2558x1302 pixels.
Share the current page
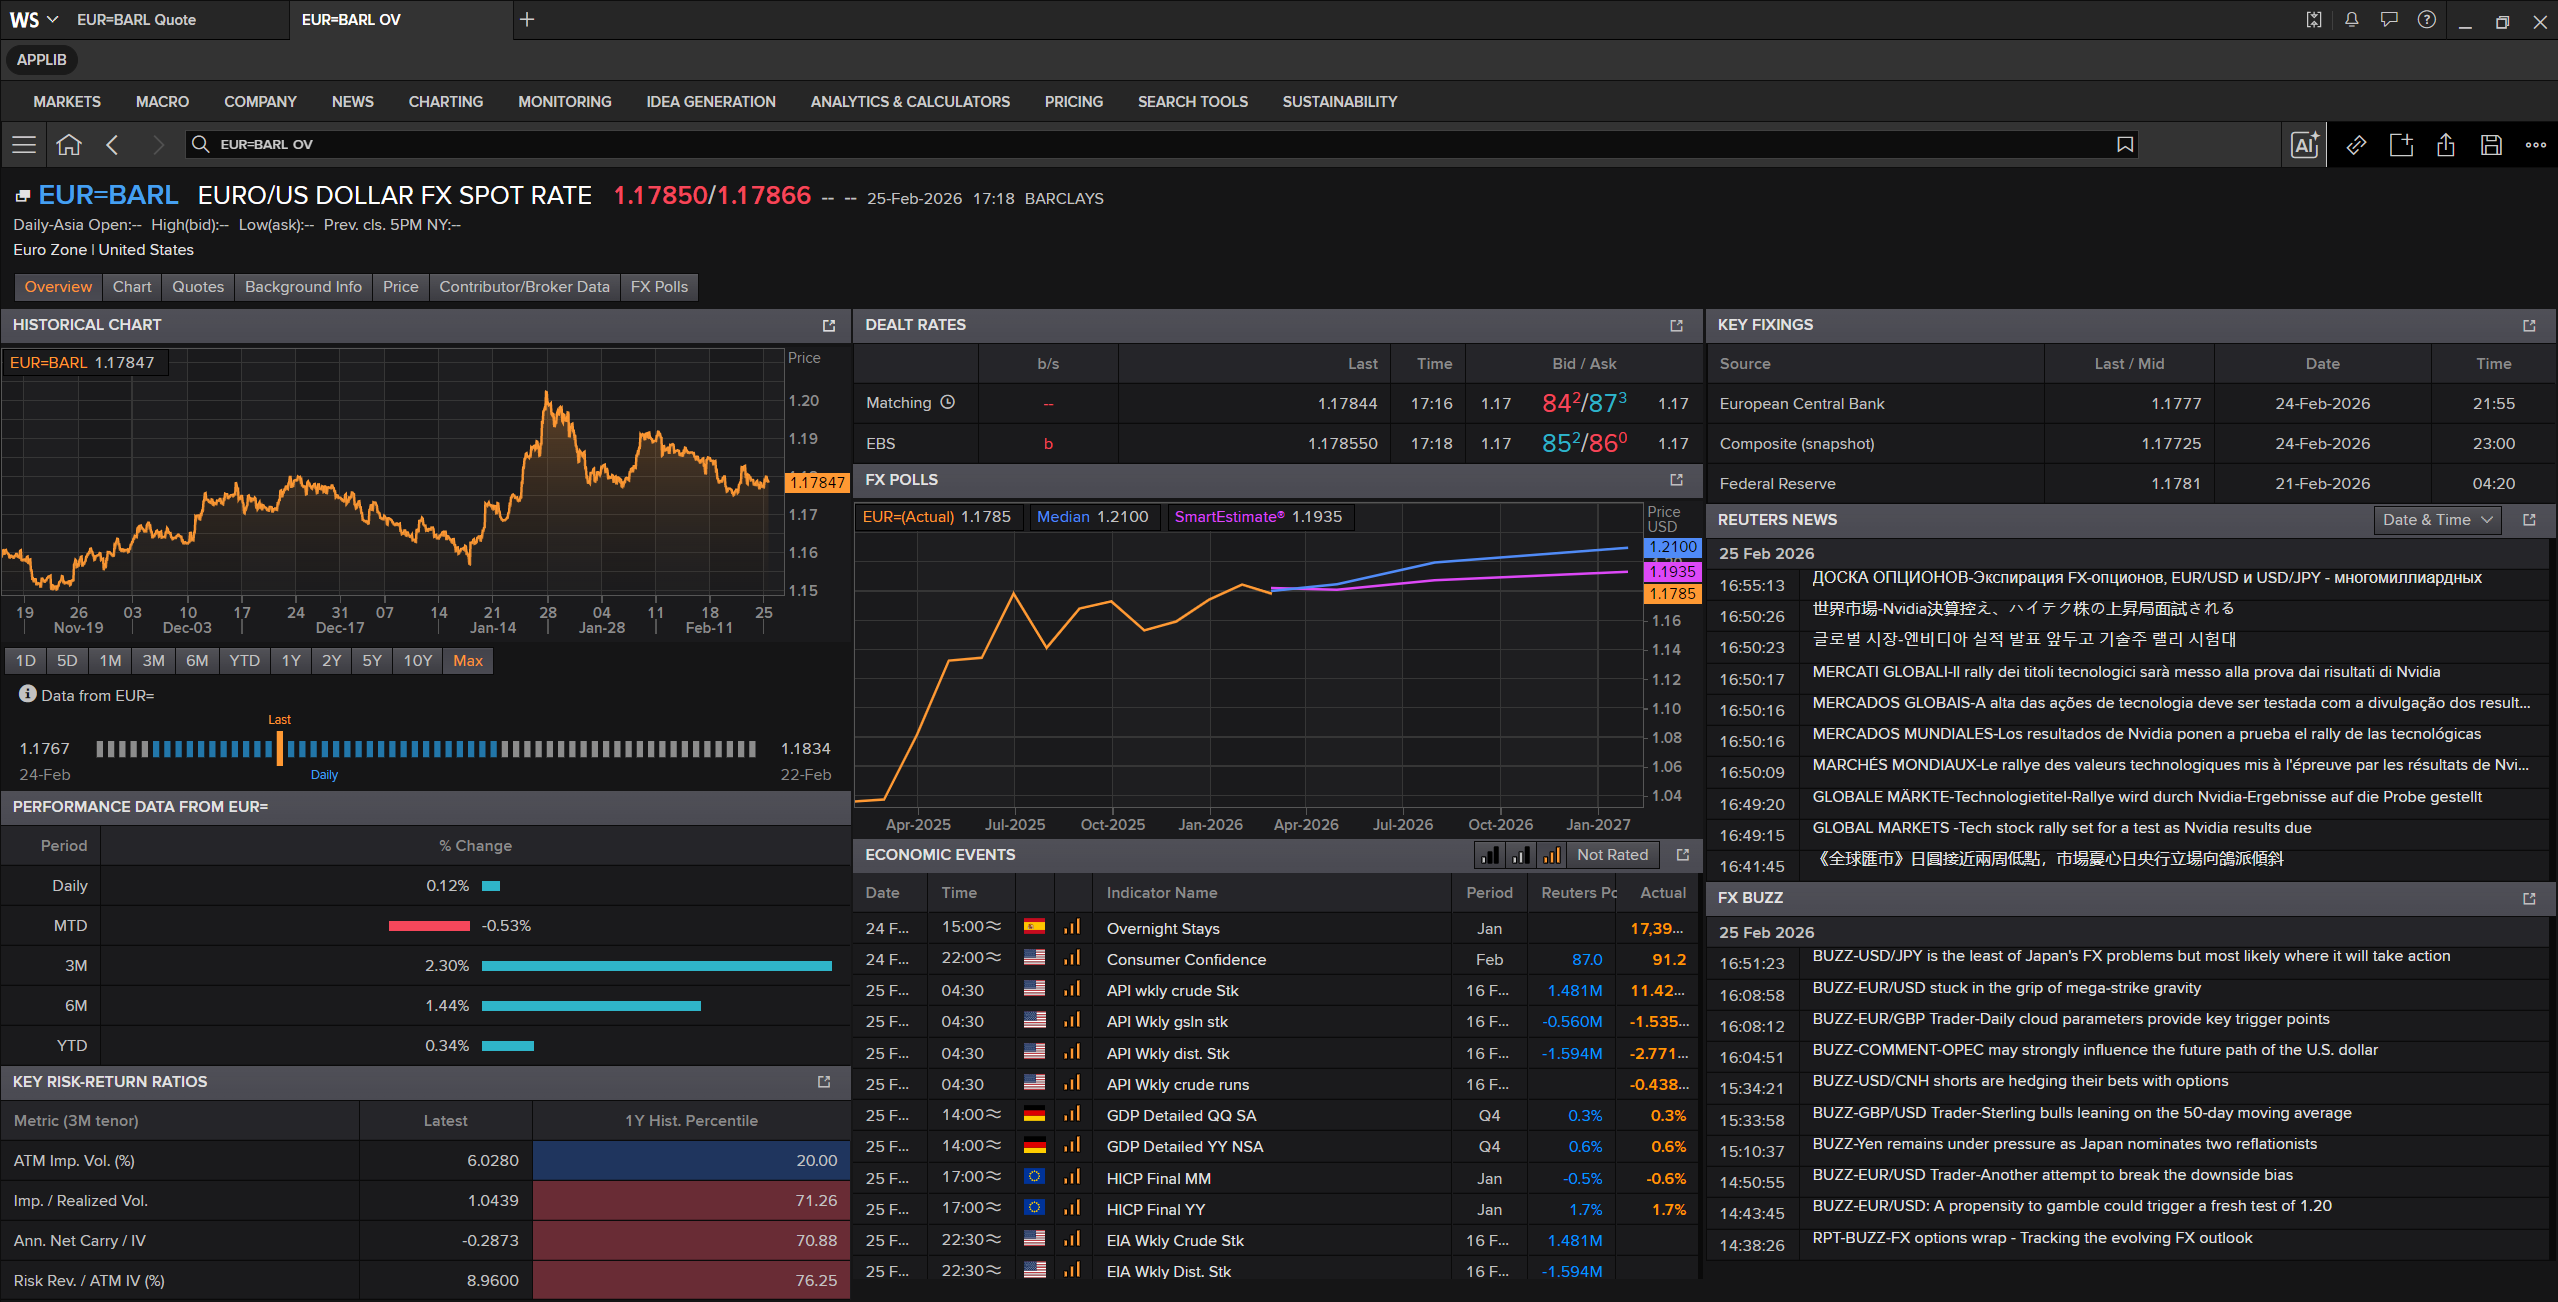pos(2446,145)
